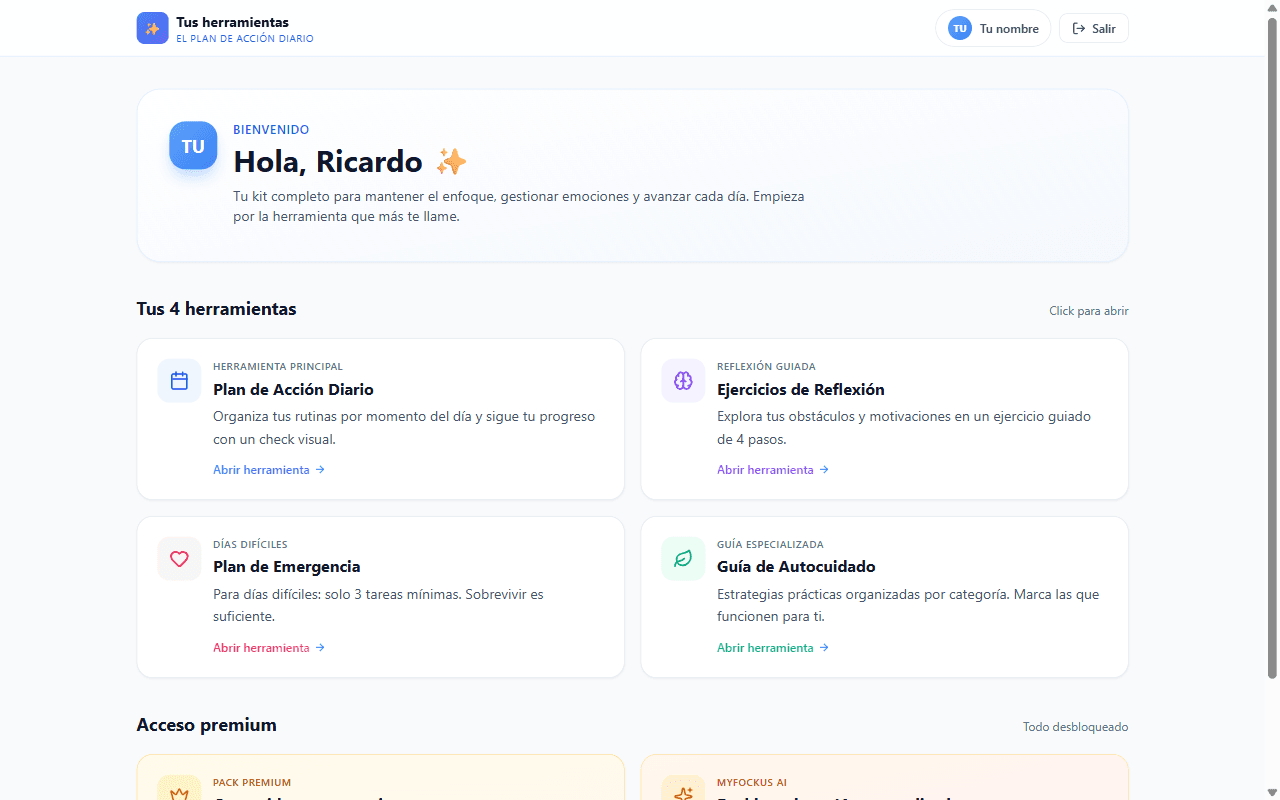Click the brain icon for Ejercicios de Reflexión
The image size is (1280, 800).
(x=683, y=381)
